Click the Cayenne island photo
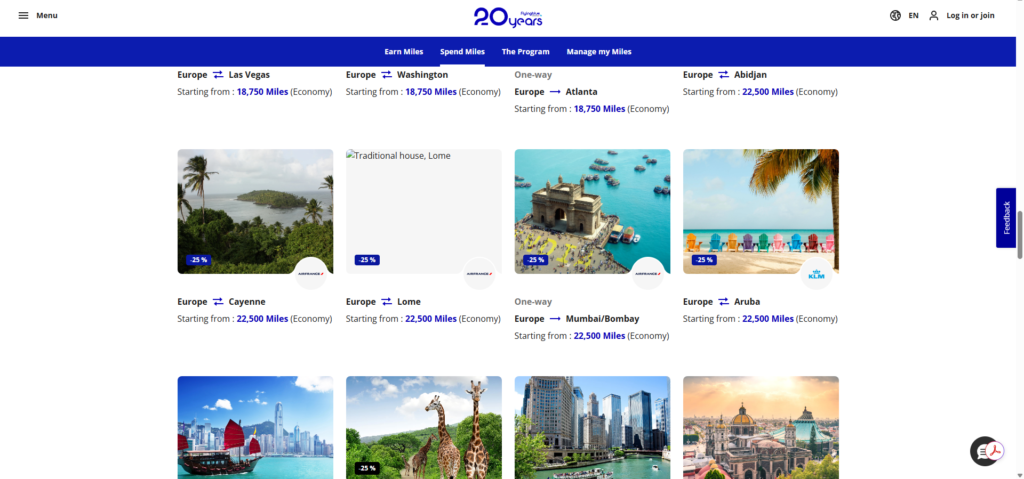1024x479 pixels. 255,211
